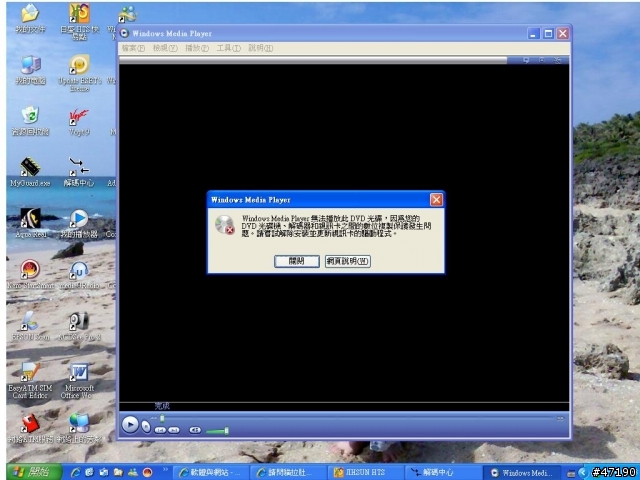Screen dimensions: 640x480
Task: Switch to the JIHSUN HTS taskbar button
Action: pyautogui.click(x=365, y=473)
